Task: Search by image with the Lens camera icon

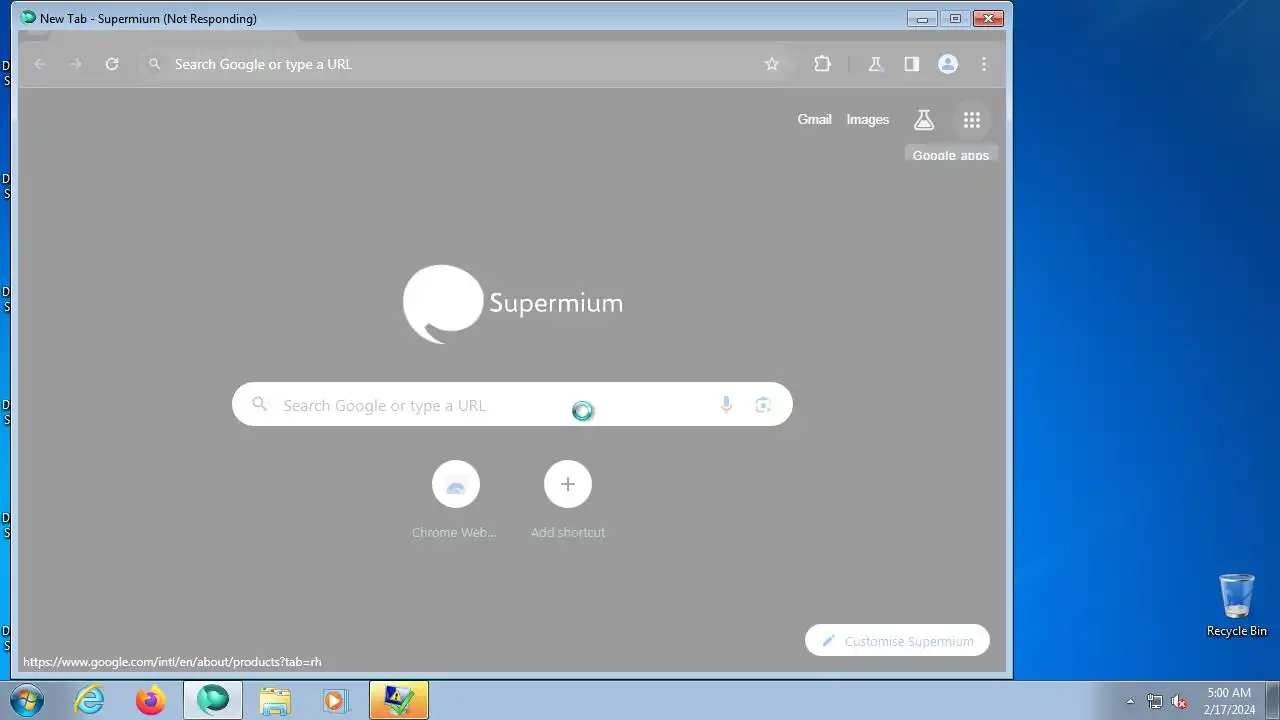Action: pos(763,405)
